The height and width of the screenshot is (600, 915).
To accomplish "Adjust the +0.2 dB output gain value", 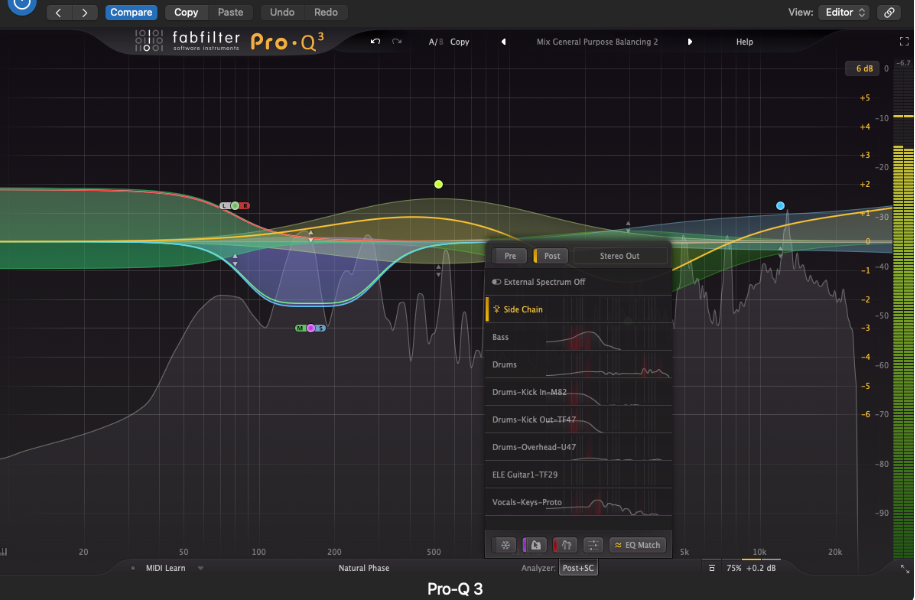I will (x=761, y=568).
